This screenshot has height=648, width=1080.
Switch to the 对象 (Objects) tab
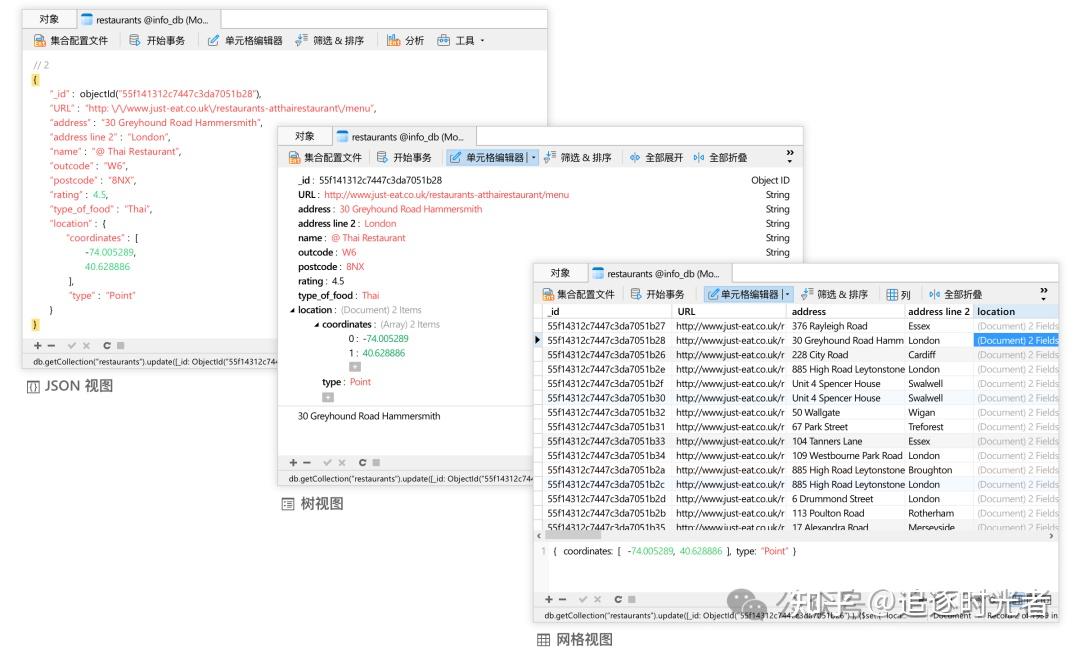pyautogui.click(x=50, y=17)
